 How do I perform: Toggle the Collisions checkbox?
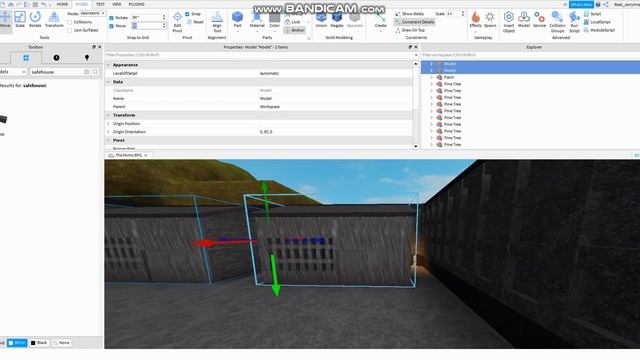click(x=70, y=22)
